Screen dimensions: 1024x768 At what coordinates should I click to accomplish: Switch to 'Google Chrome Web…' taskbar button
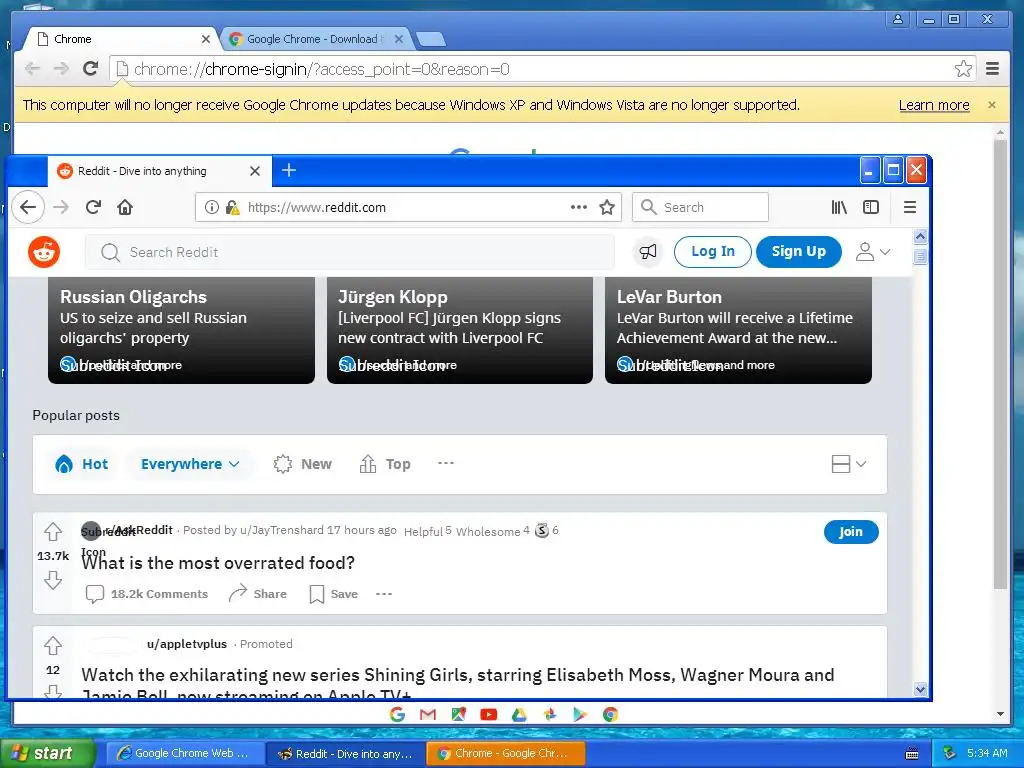tap(185, 754)
